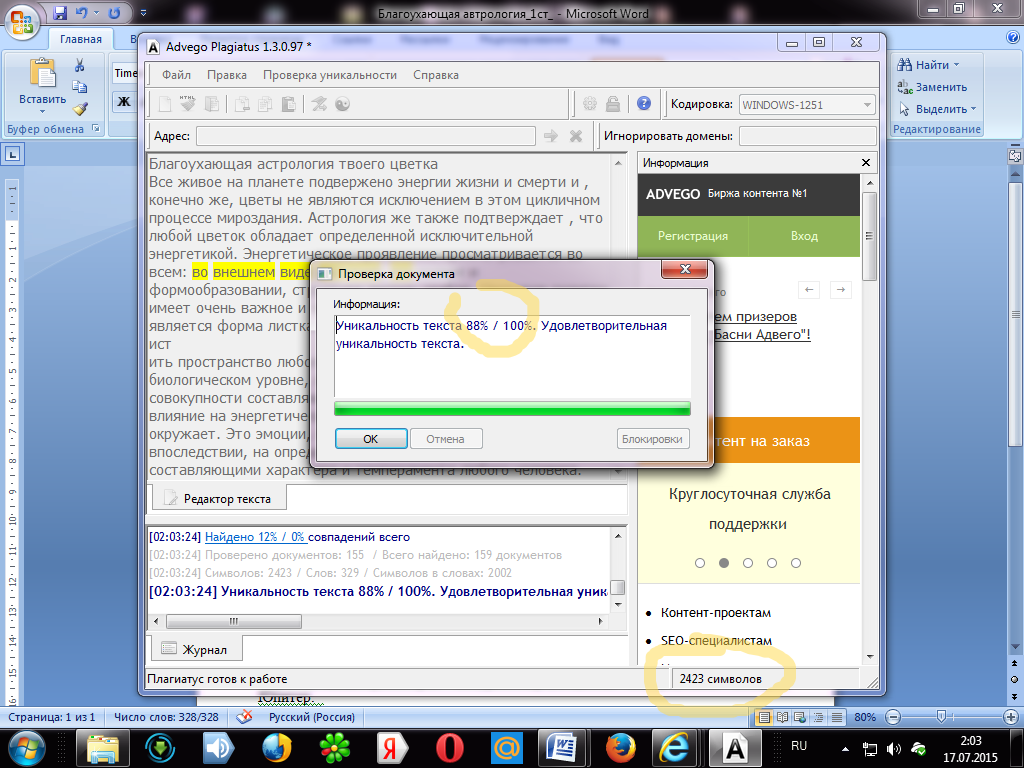The image size is (1024, 768).
Task: Expand the Кодировка encoding dropdown
Action: [x=865, y=104]
